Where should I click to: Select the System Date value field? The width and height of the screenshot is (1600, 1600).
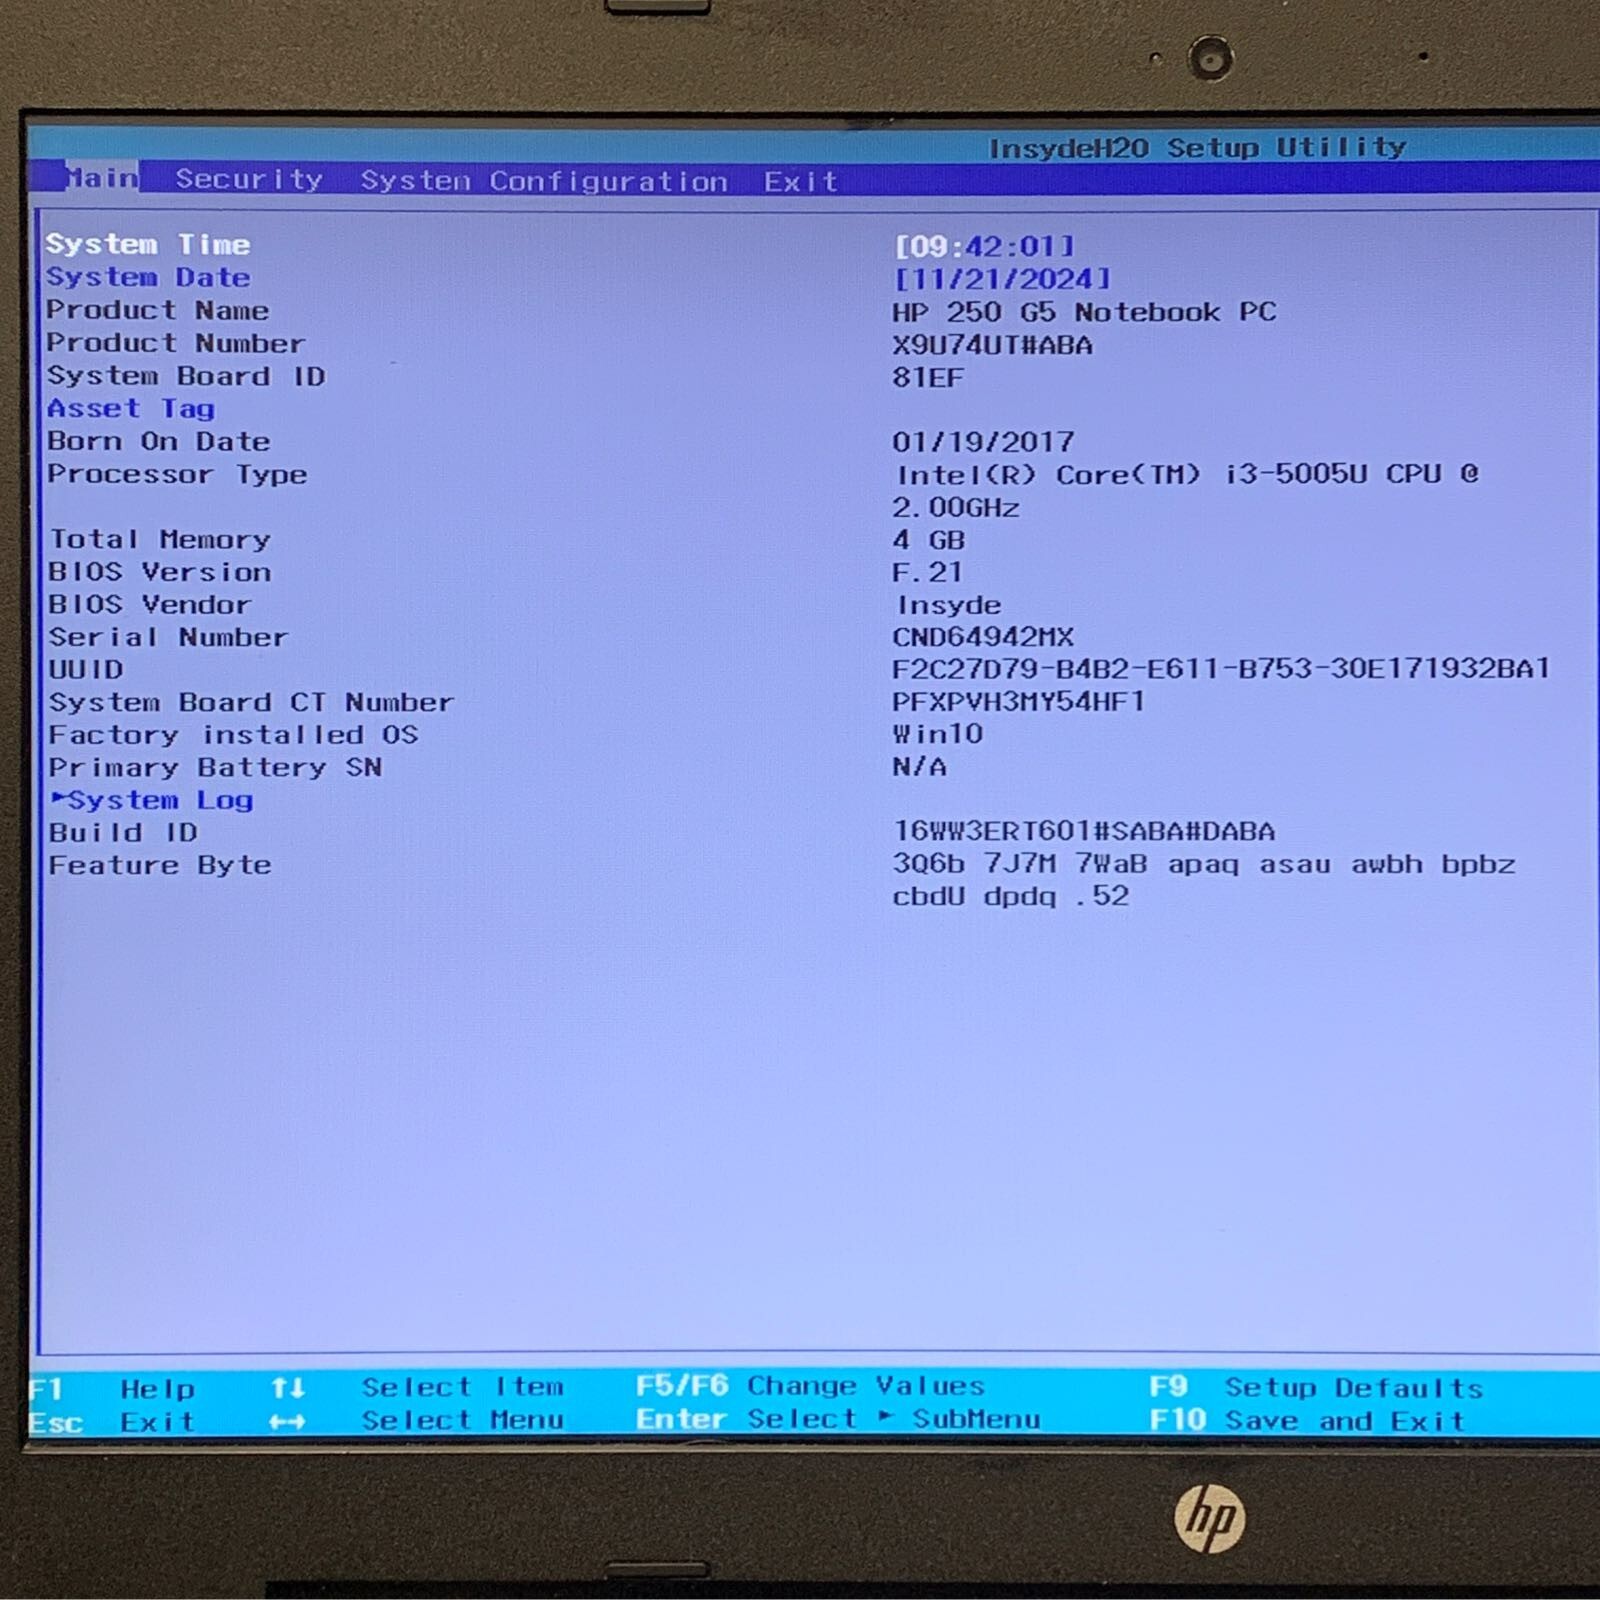pos(1002,279)
